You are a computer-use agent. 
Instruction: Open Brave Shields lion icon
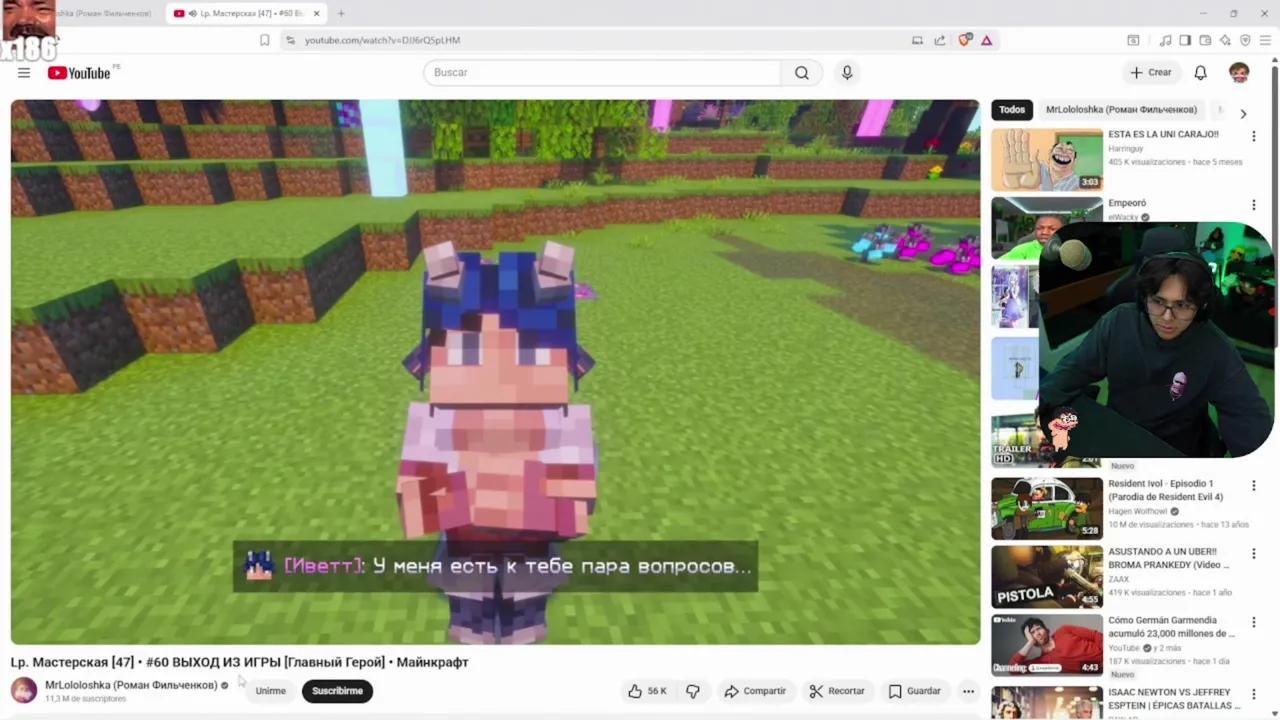965,40
